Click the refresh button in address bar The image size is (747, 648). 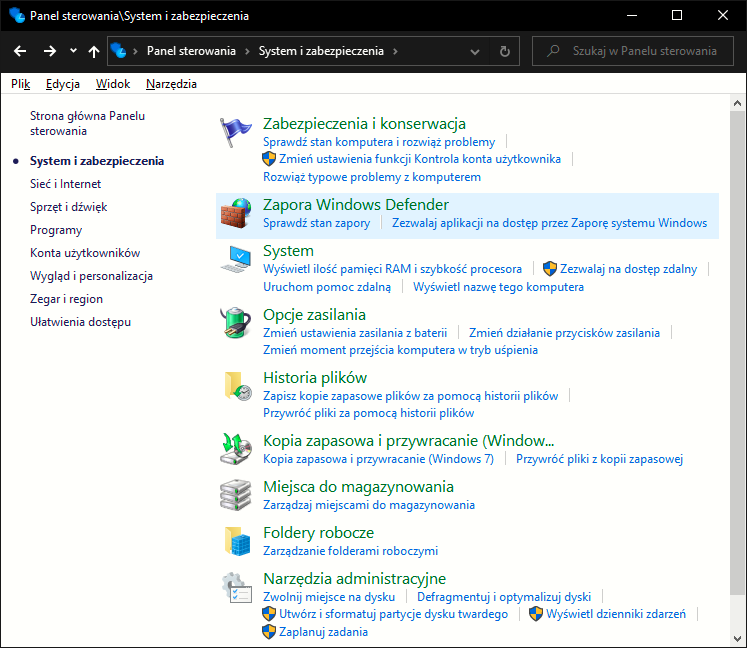[505, 51]
